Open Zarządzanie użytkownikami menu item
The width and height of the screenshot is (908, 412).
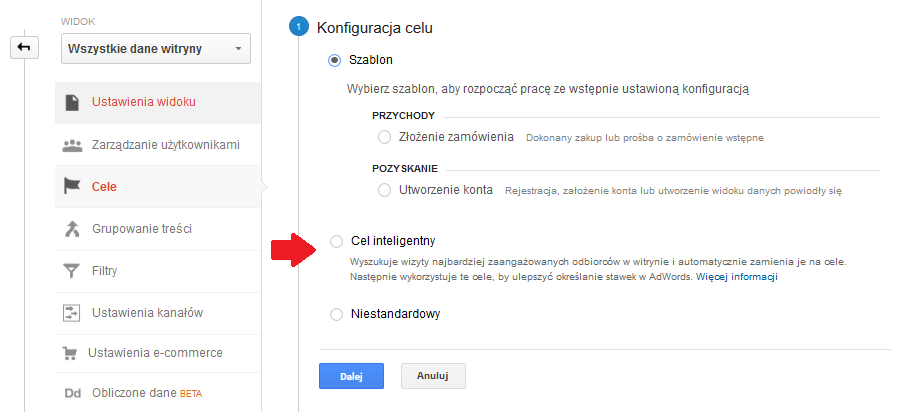165,145
